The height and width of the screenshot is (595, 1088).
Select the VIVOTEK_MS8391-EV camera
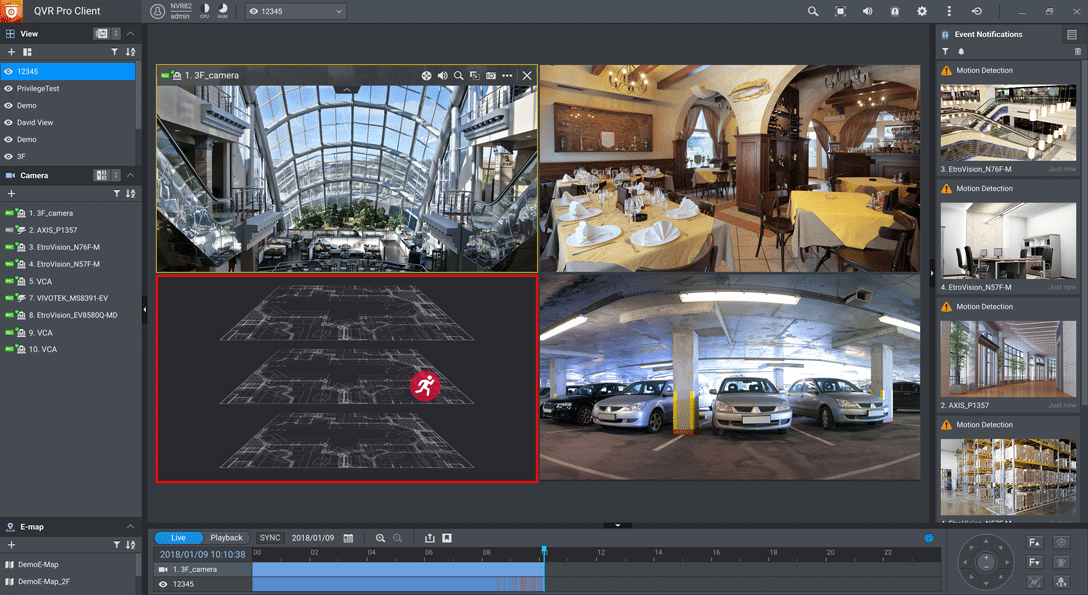(68, 298)
